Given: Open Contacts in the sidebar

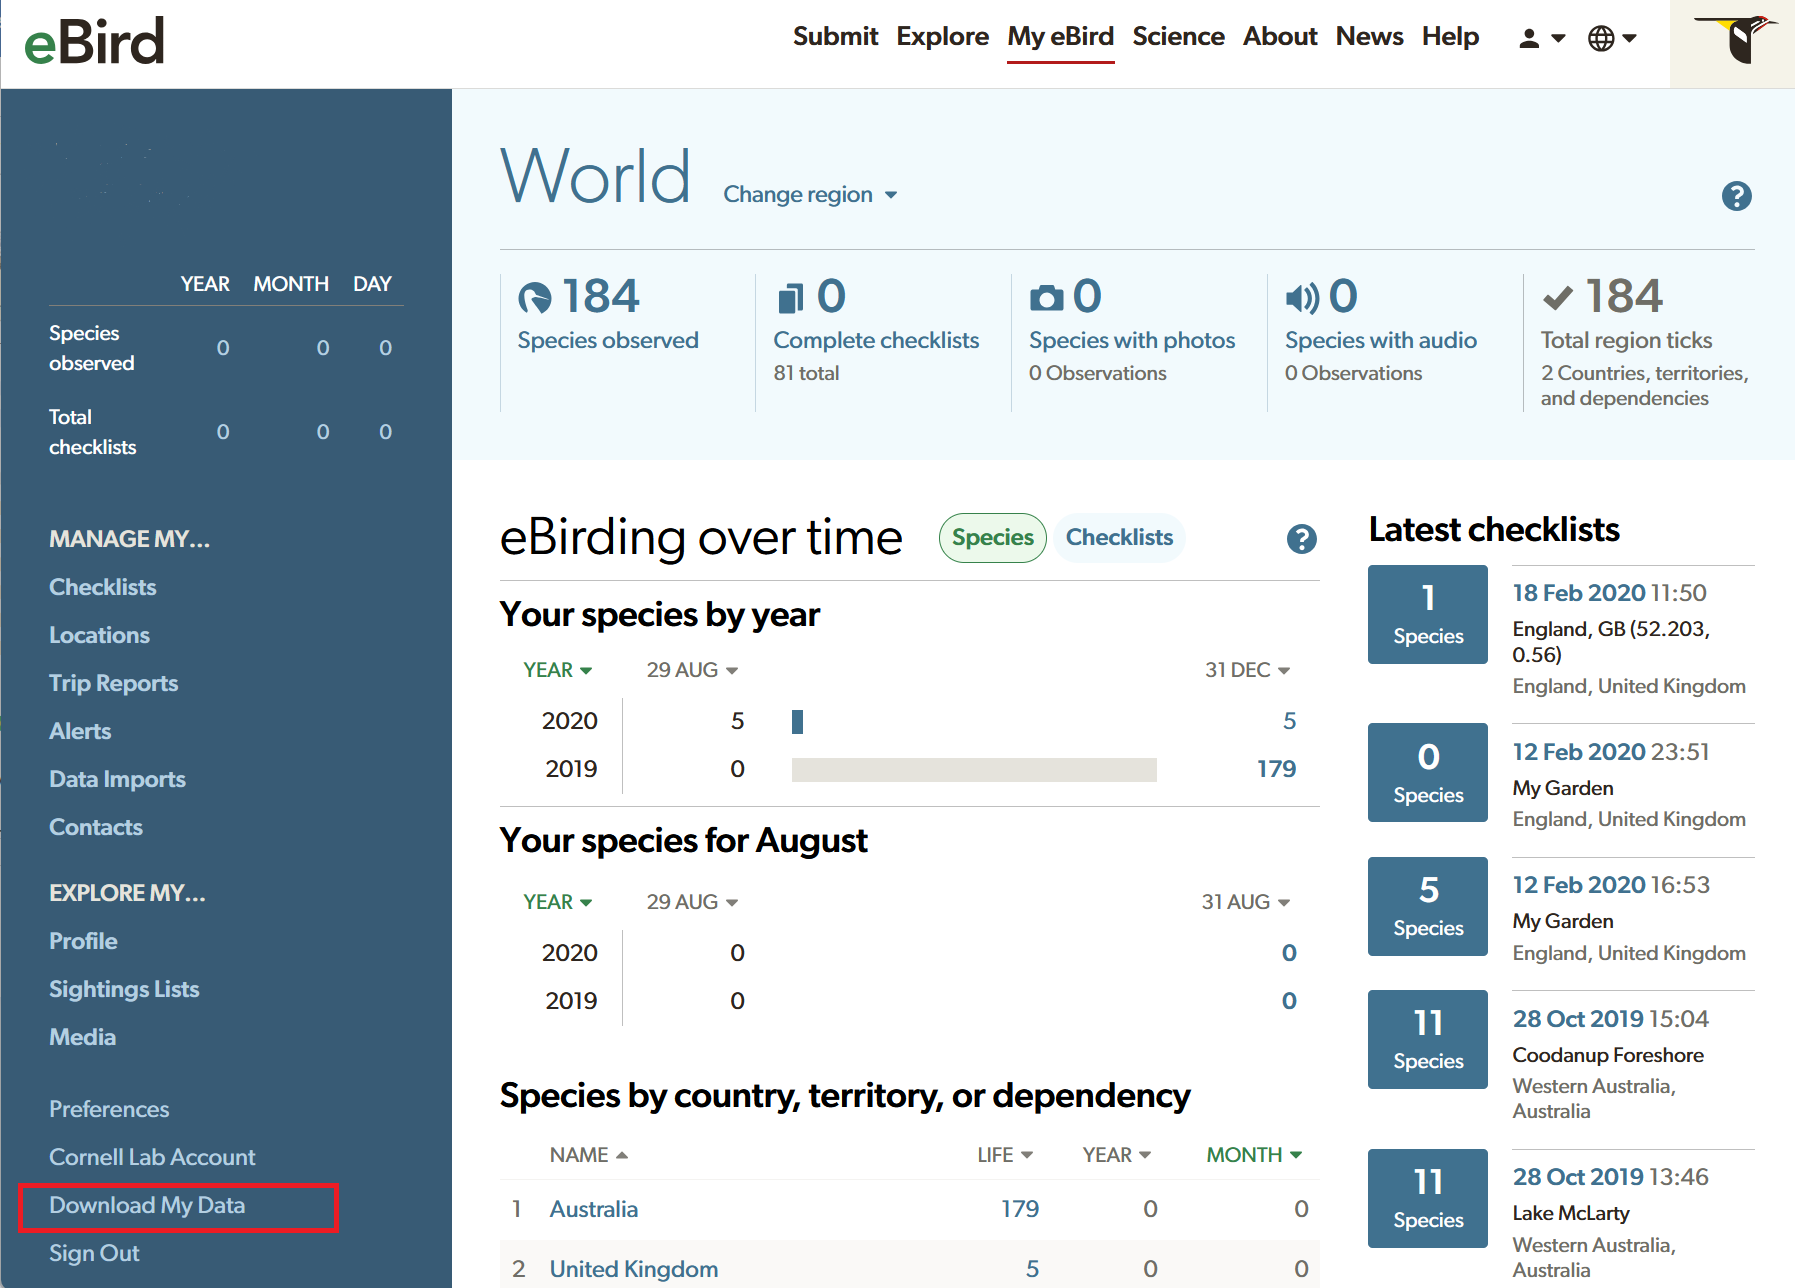Looking at the screenshot, I should point(96,827).
